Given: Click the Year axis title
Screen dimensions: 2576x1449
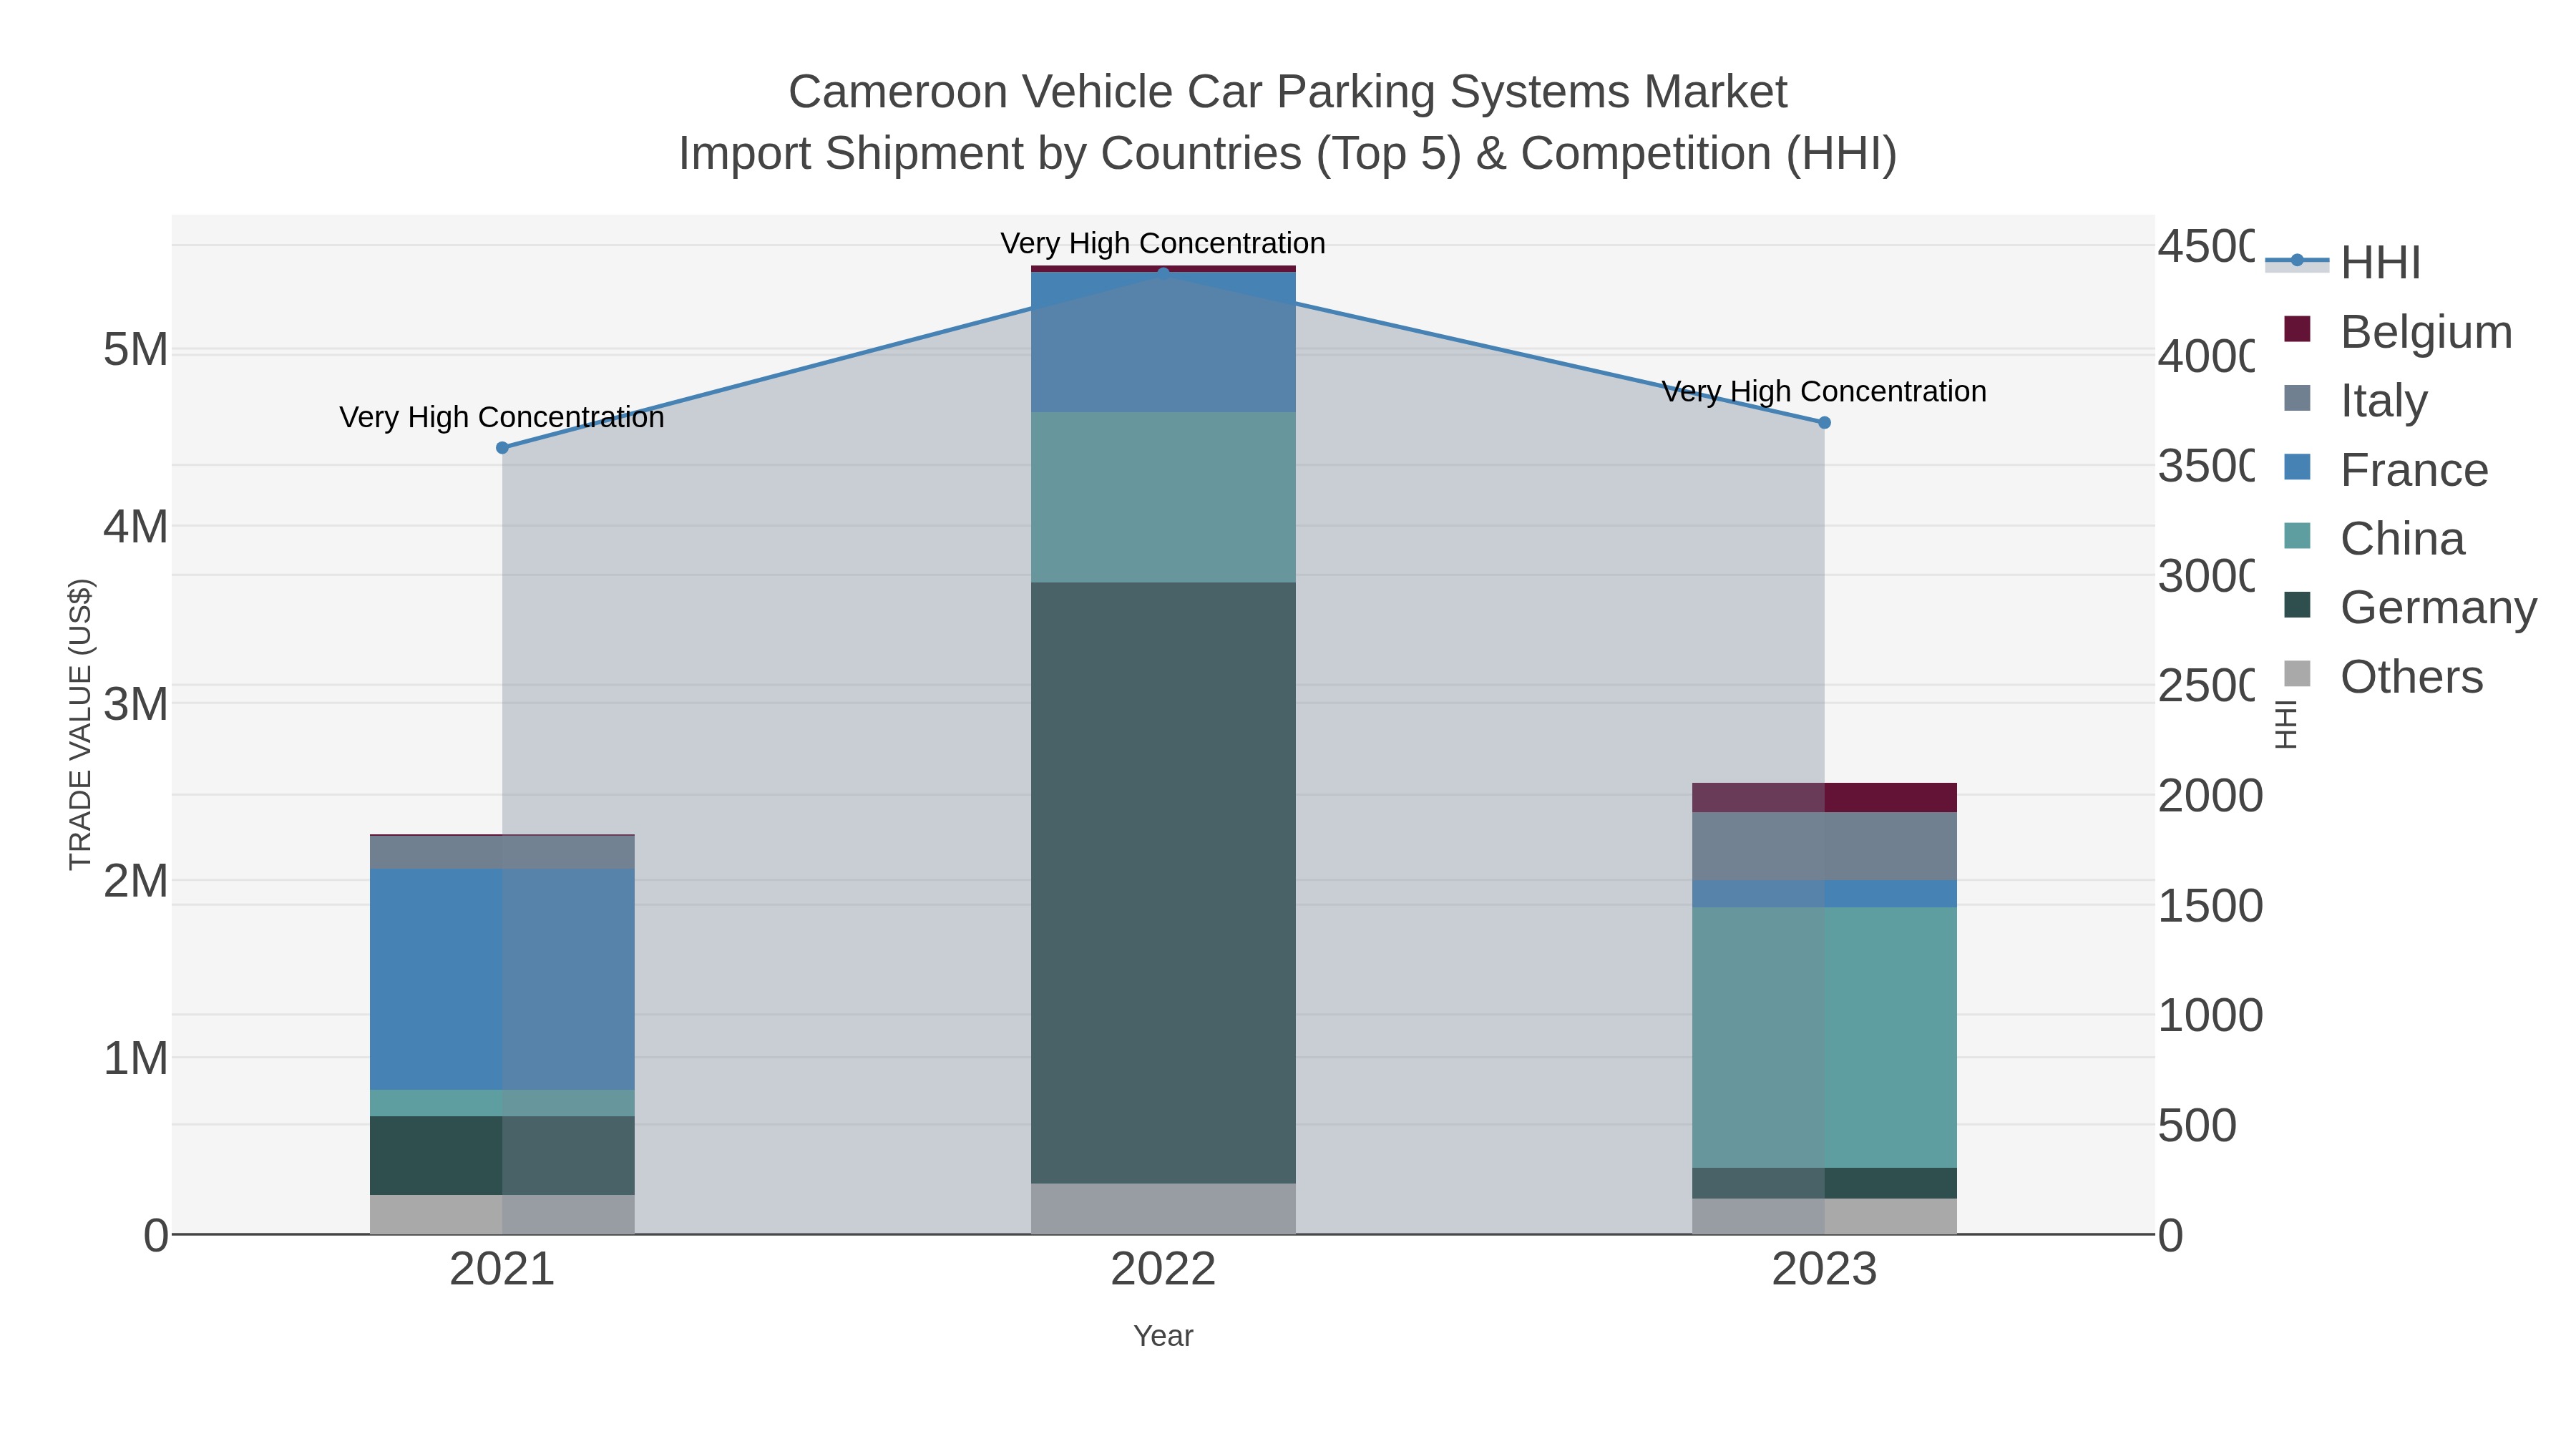Looking at the screenshot, I should (x=1163, y=1336).
